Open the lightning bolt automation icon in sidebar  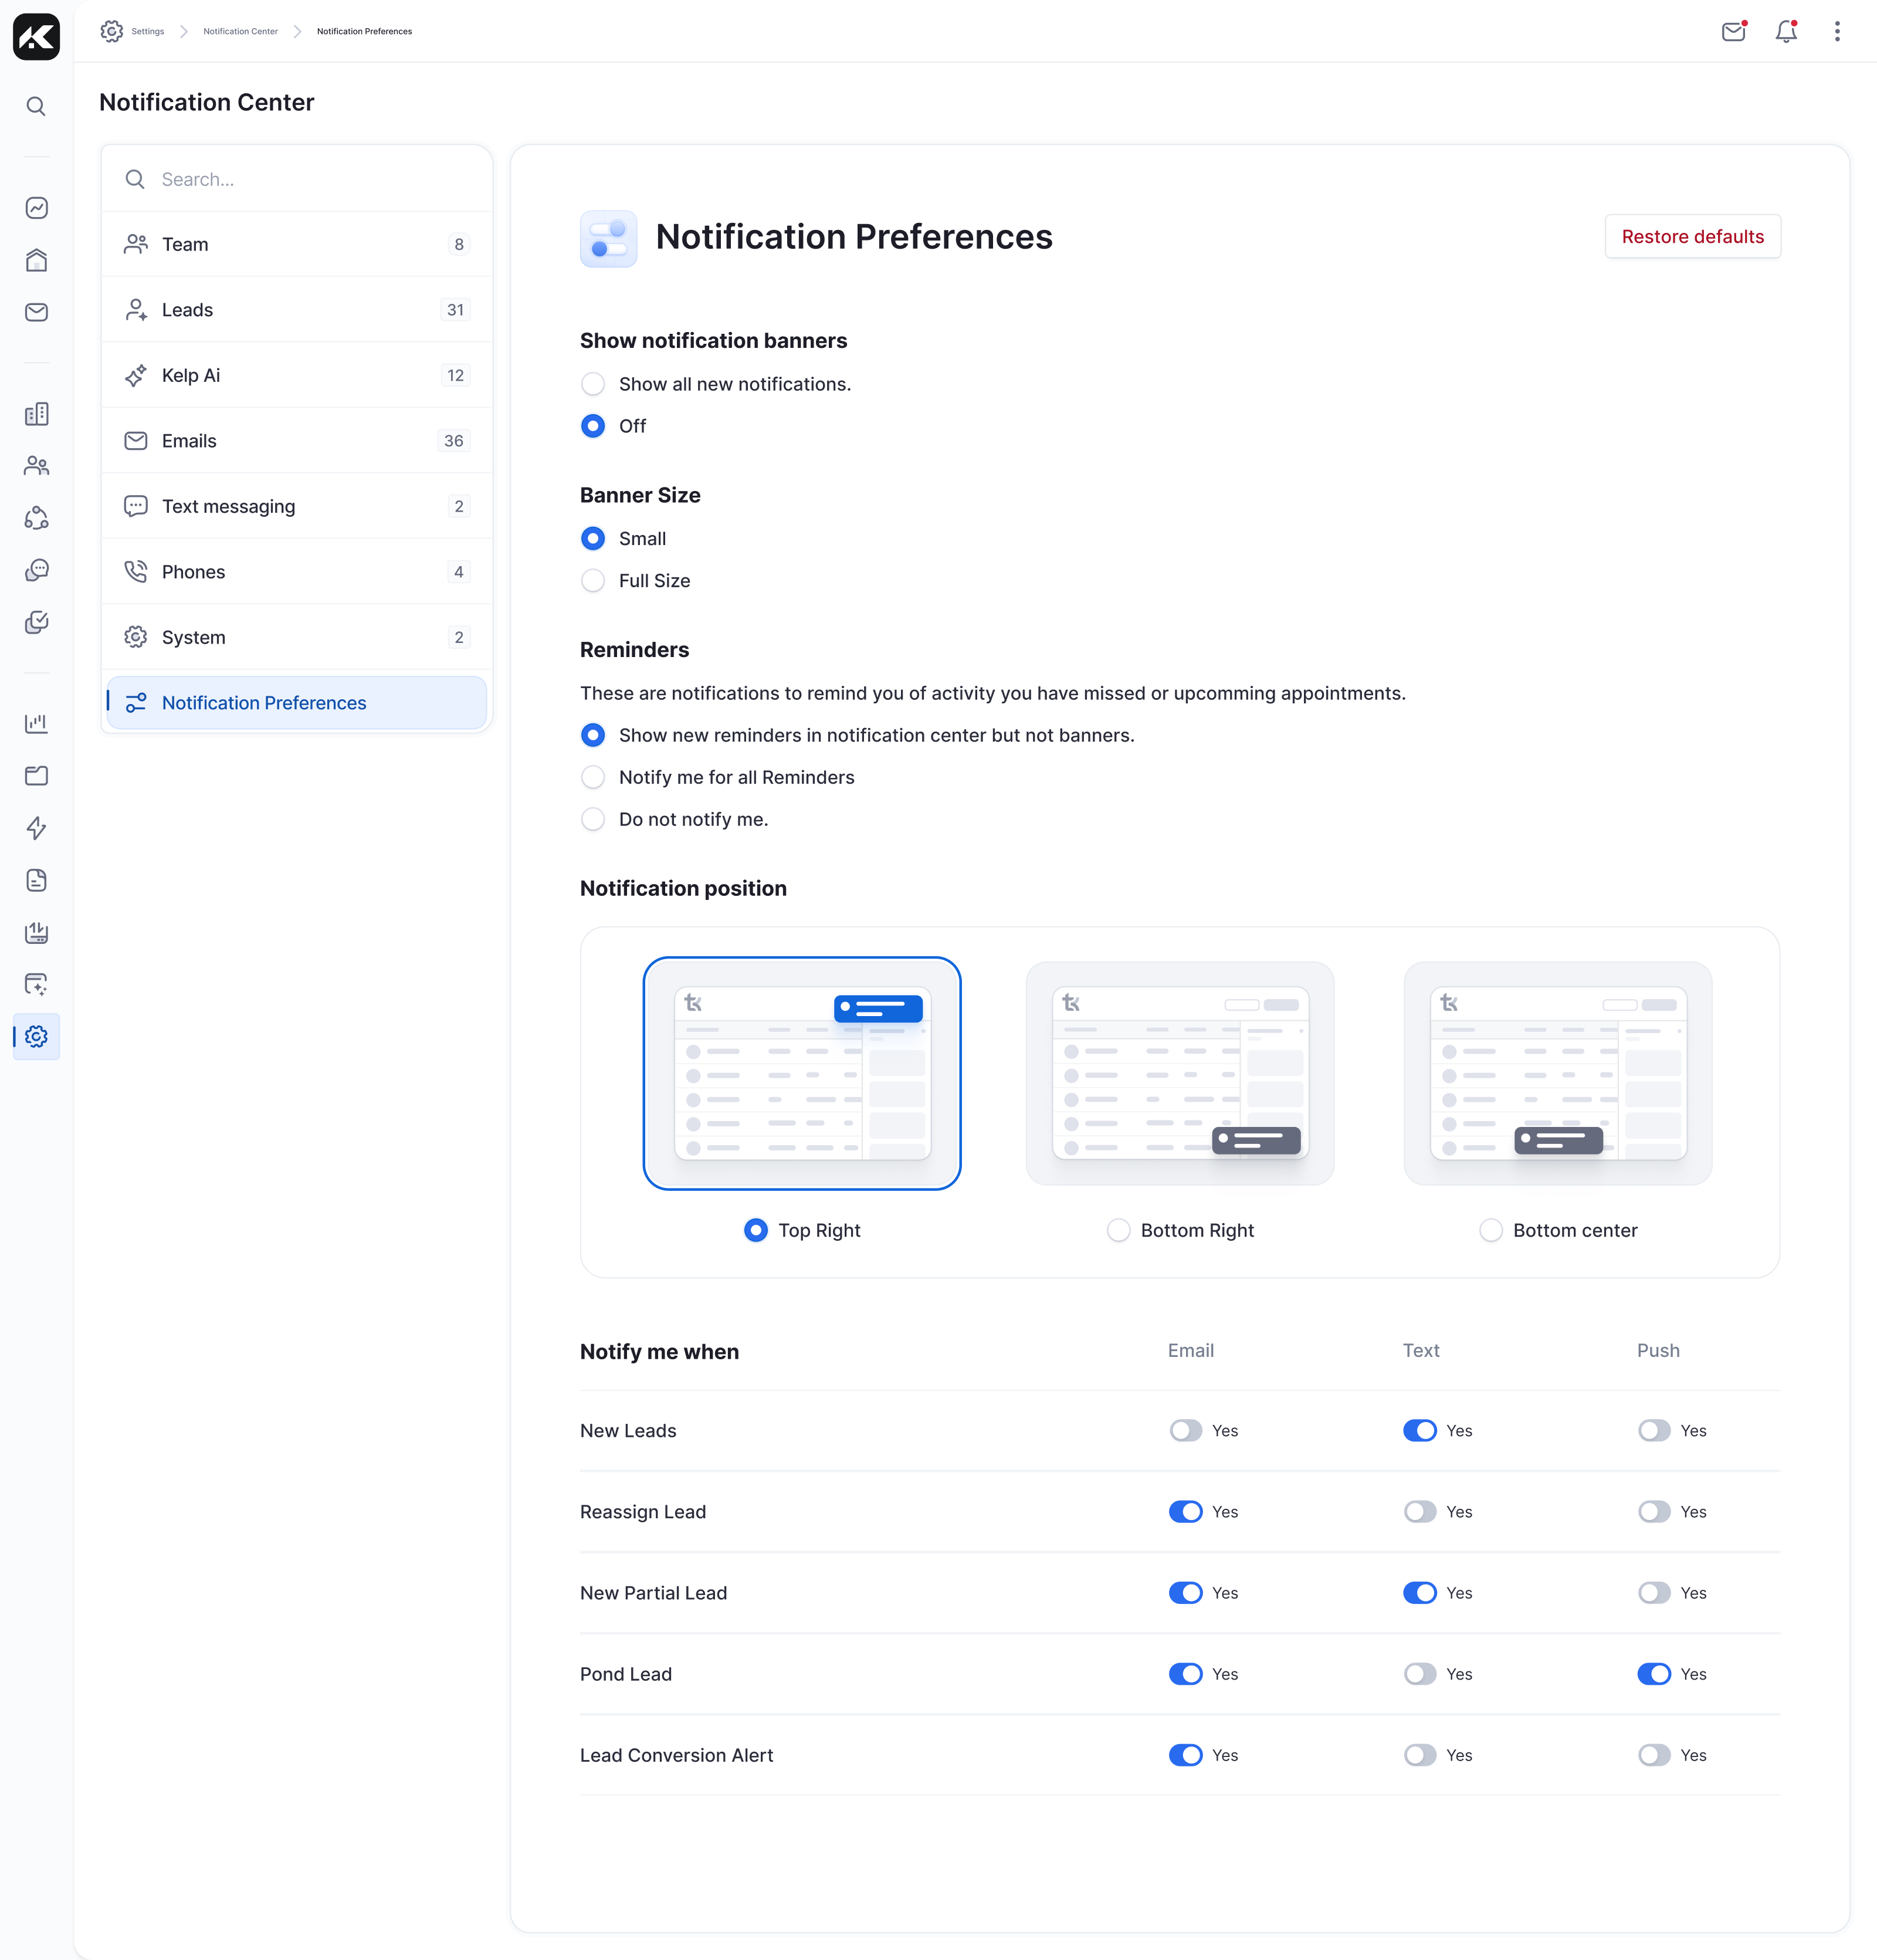(36, 828)
